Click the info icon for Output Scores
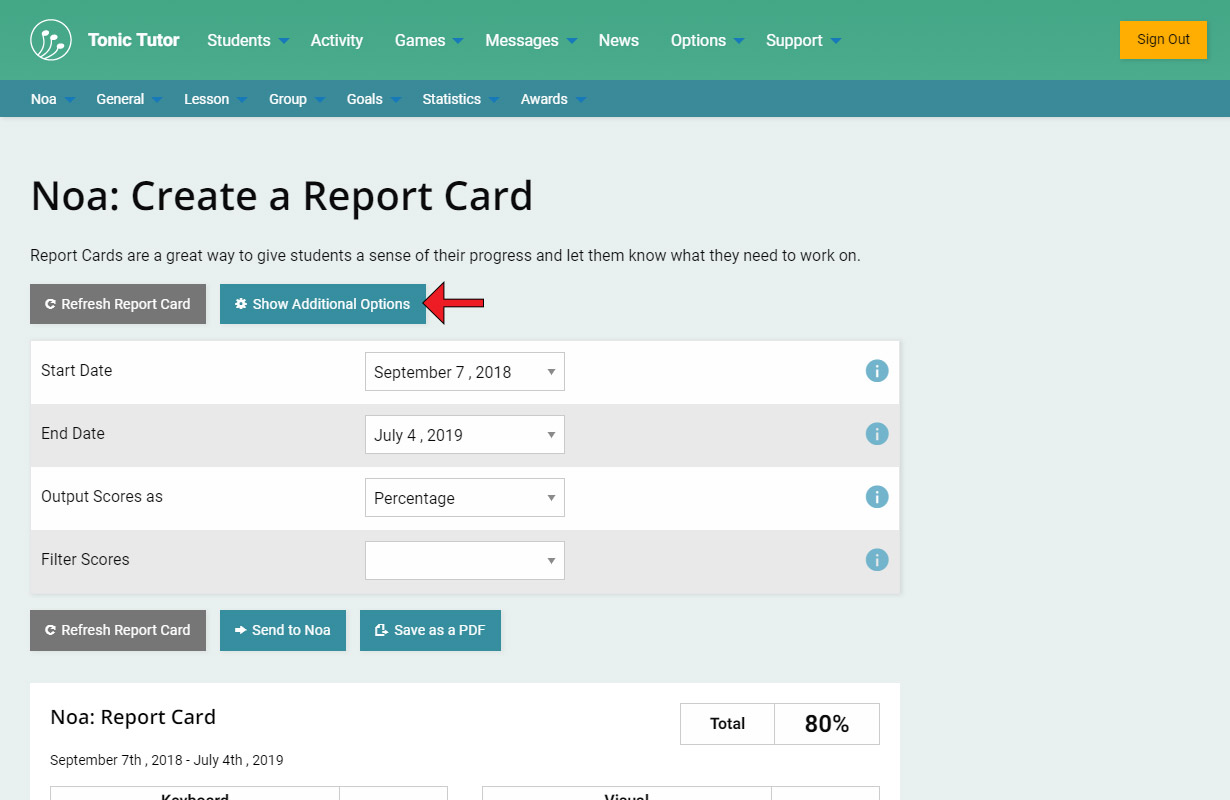This screenshot has width=1230, height=800. [x=877, y=497]
